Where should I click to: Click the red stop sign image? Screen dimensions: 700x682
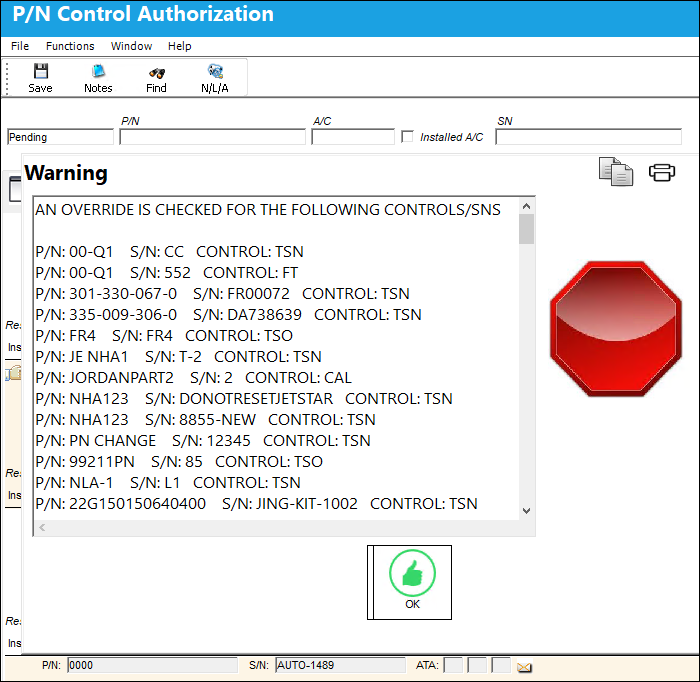[616, 329]
